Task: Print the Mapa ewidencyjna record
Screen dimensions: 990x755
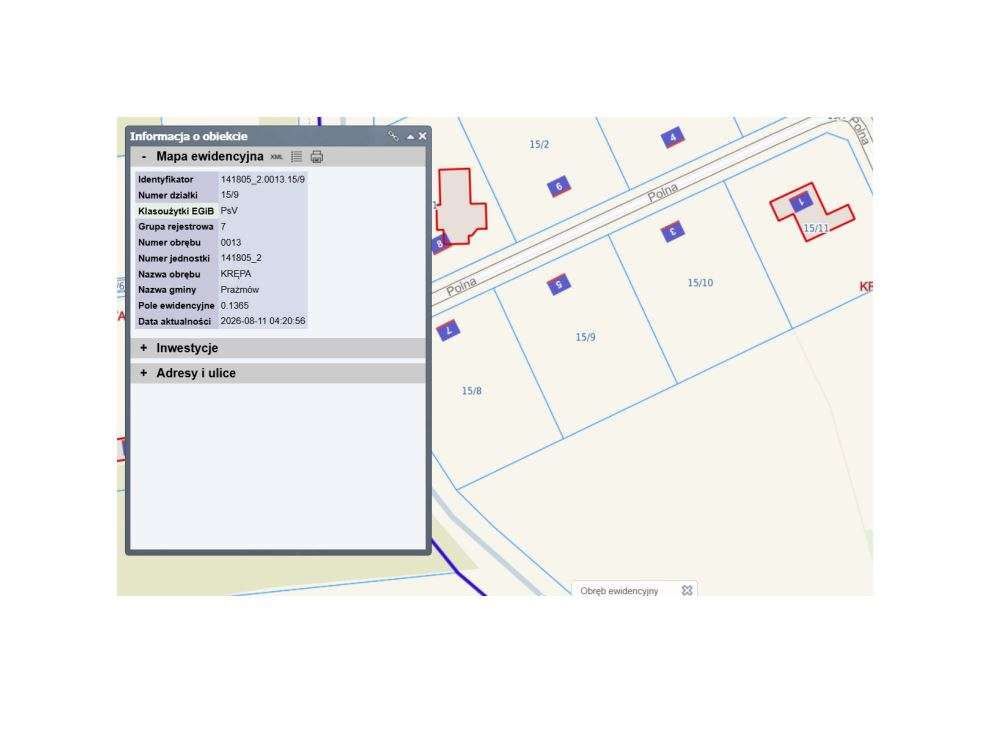Action: click(x=317, y=157)
